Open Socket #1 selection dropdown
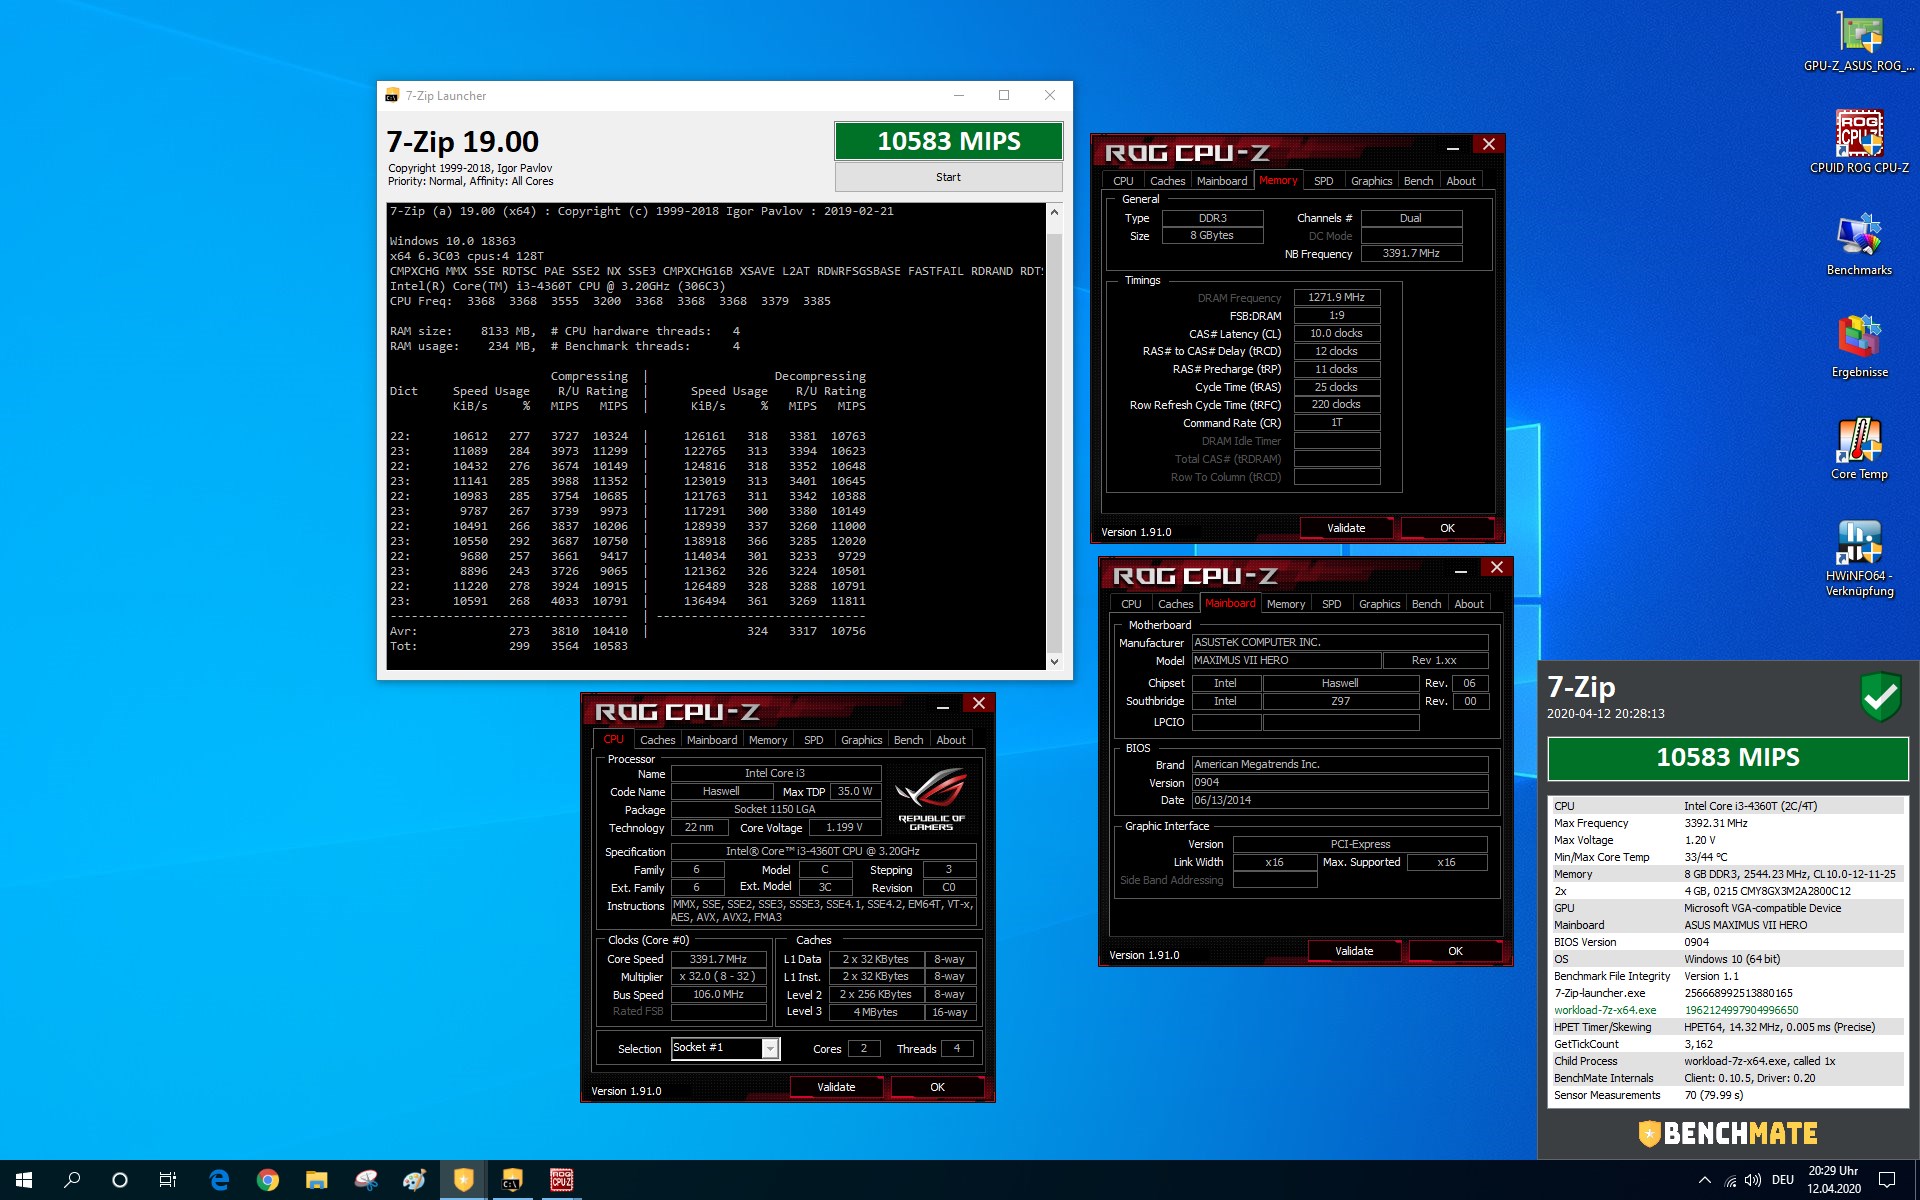This screenshot has width=1920, height=1200. 770,1048
